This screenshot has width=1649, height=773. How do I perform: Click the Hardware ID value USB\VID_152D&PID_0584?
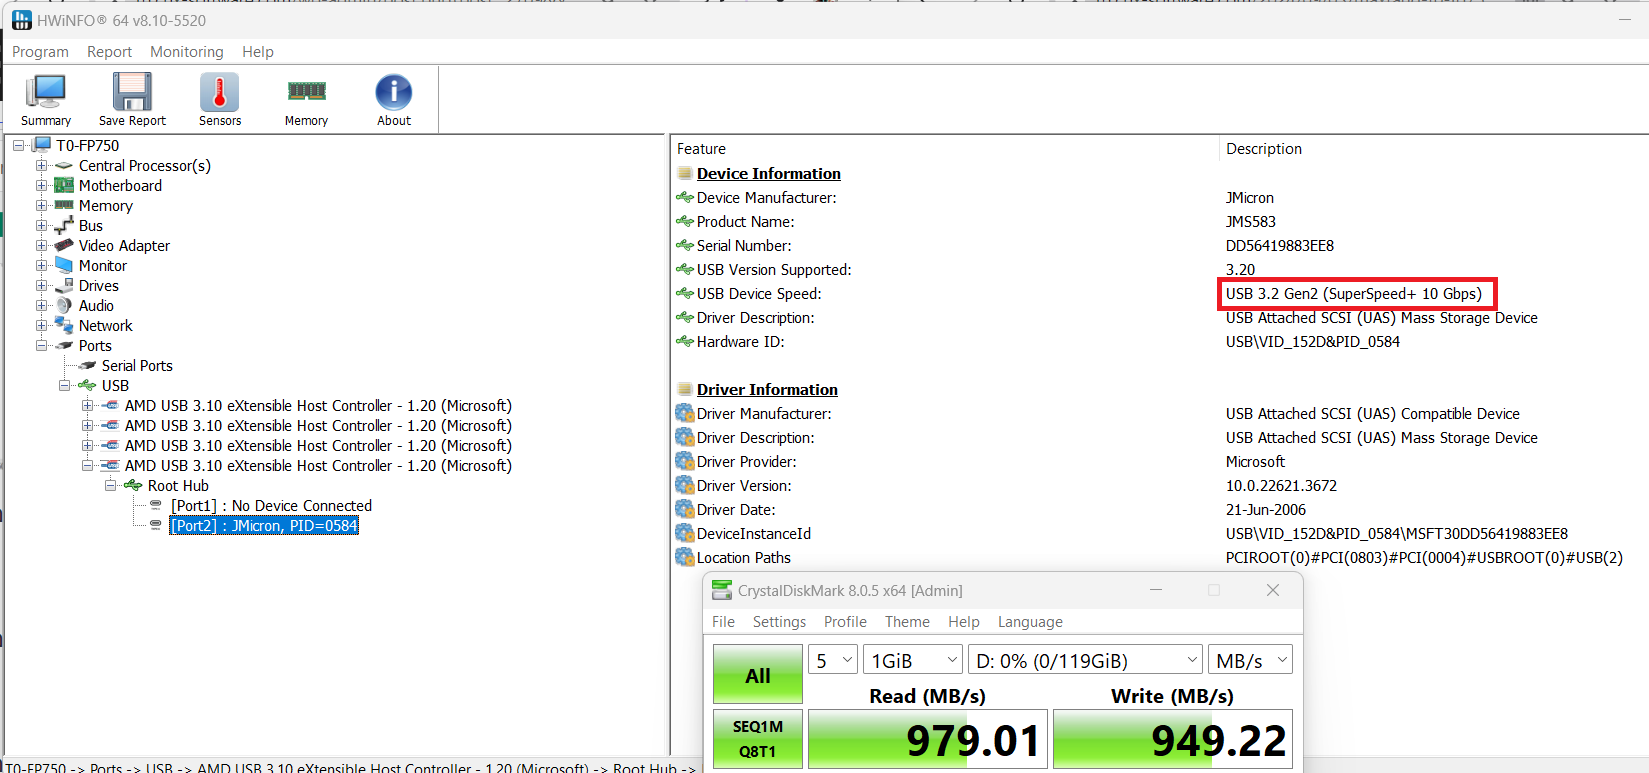pos(1313,341)
